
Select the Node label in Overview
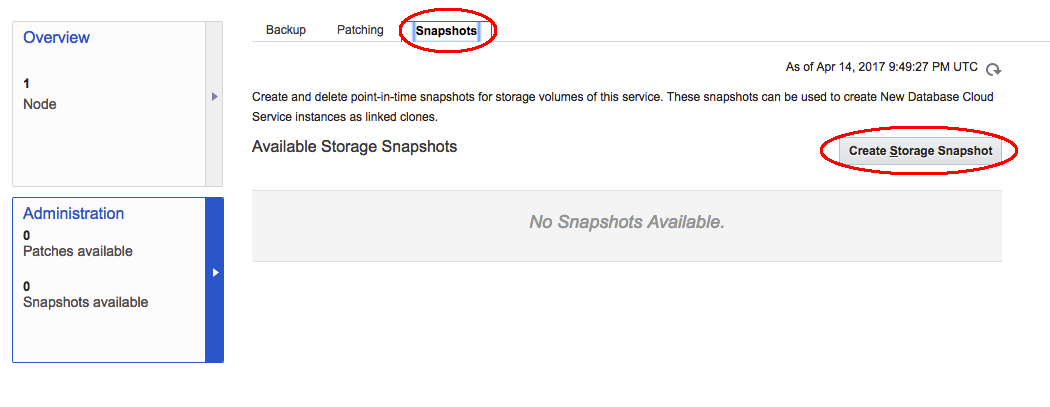[x=40, y=104]
